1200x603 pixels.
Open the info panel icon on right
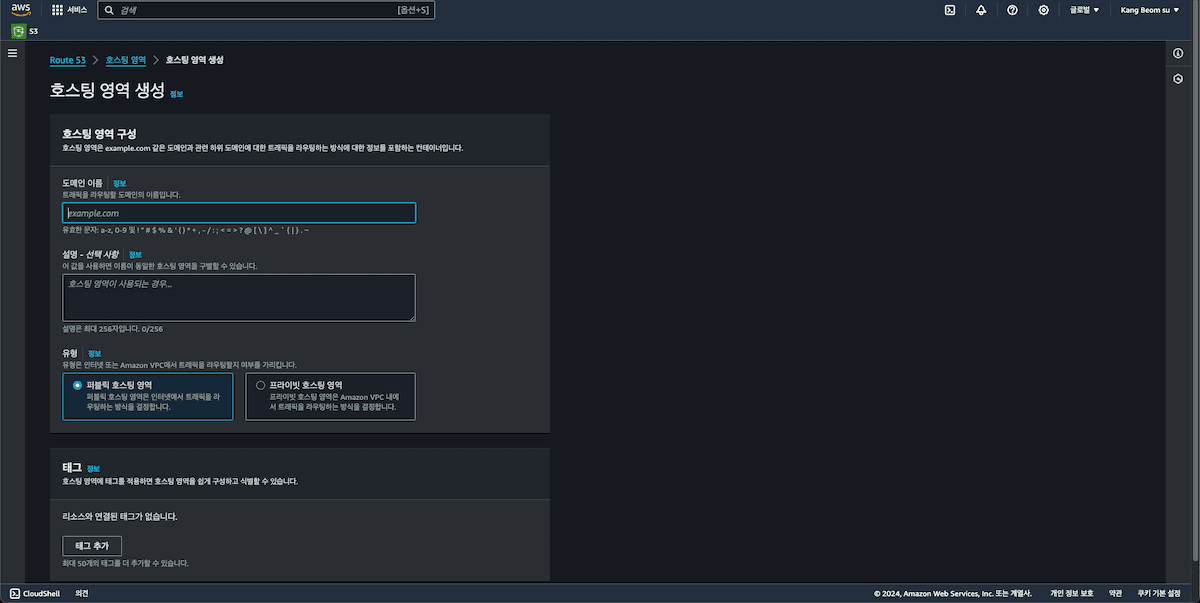click(x=1178, y=53)
